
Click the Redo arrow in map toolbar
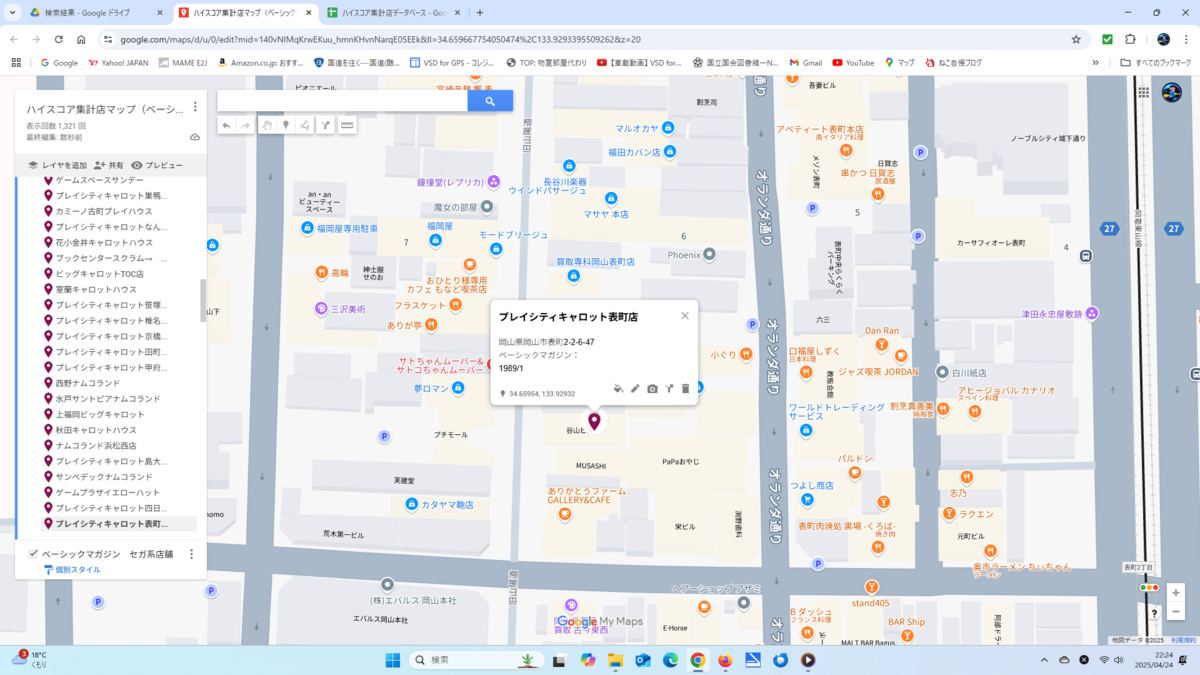[245, 126]
